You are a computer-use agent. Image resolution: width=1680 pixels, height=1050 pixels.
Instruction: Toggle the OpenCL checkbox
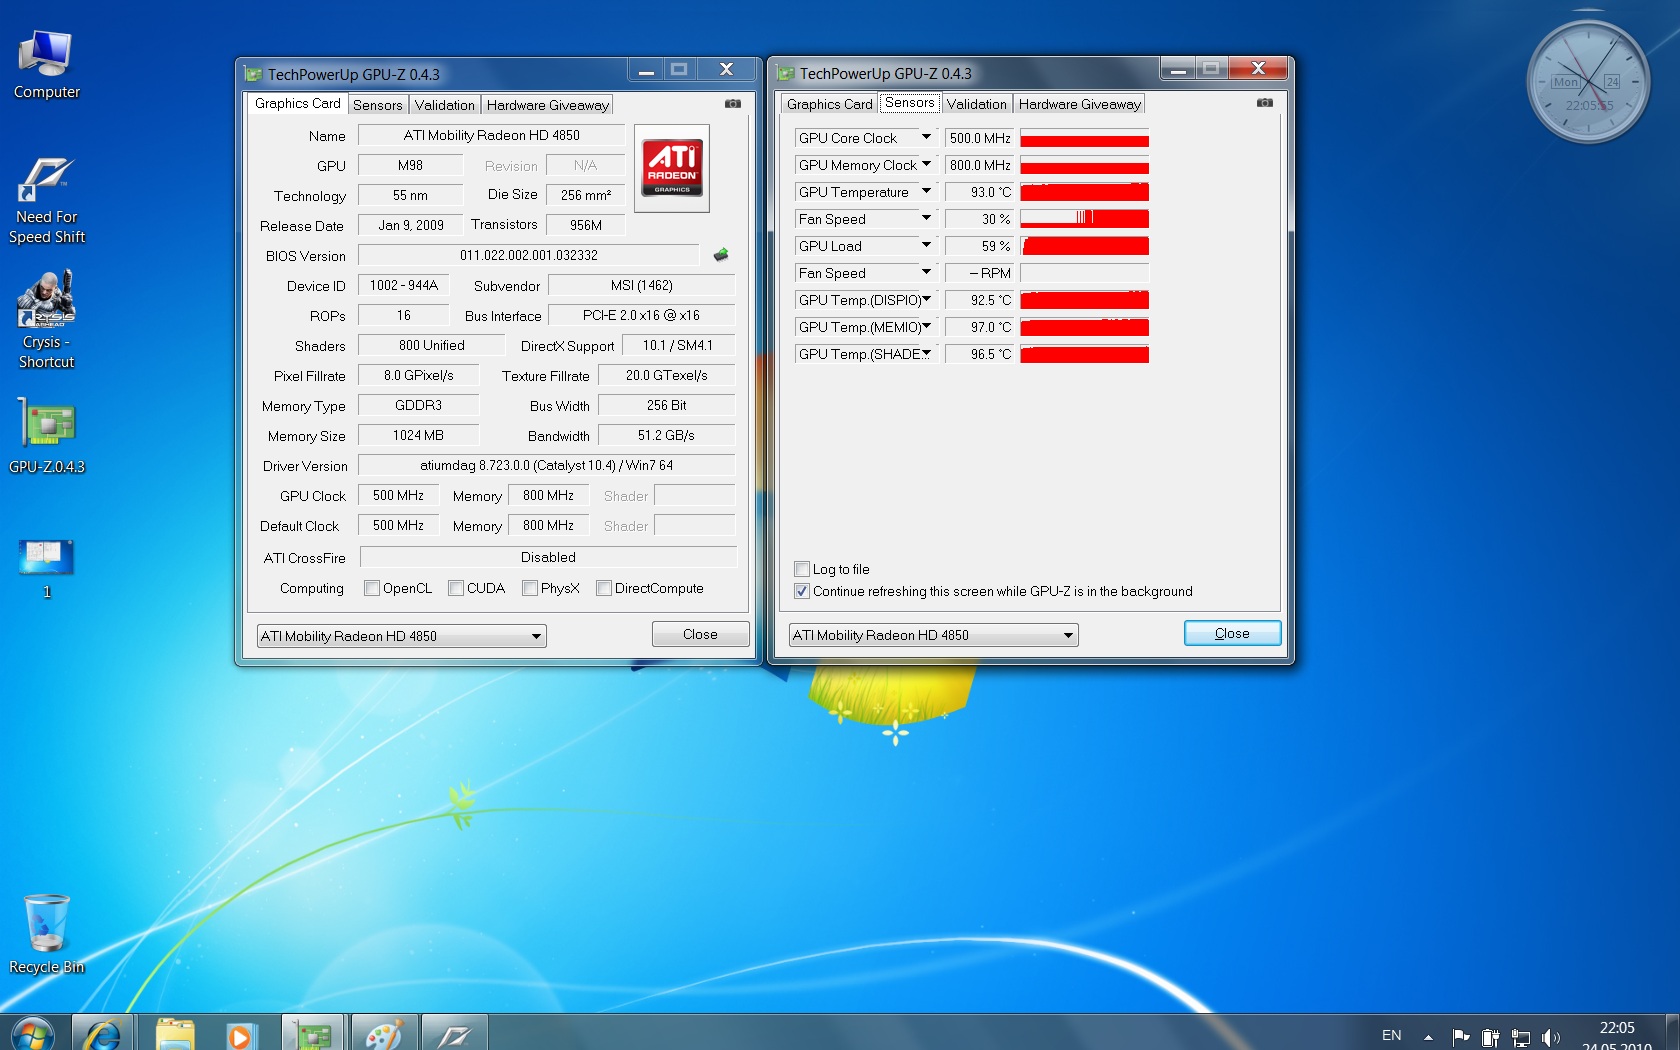click(372, 588)
